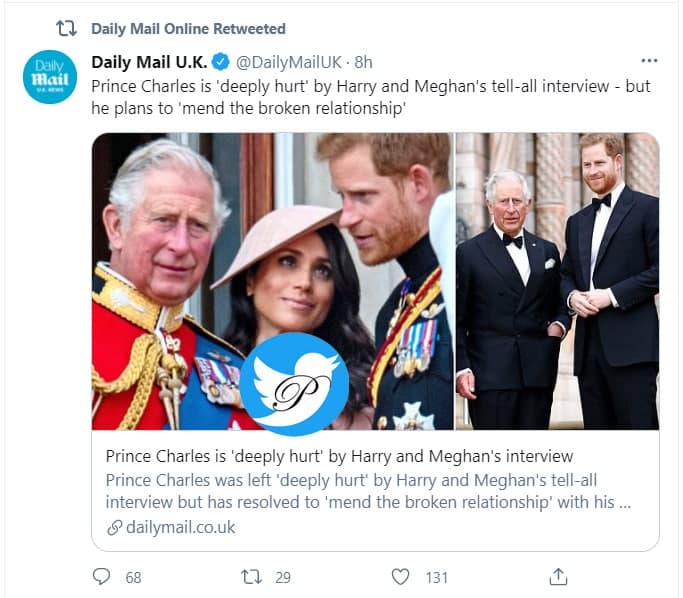This screenshot has height=598, width=683.
Task: Open the dailymail.co.uk link
Action: click(x=180, y=527)
